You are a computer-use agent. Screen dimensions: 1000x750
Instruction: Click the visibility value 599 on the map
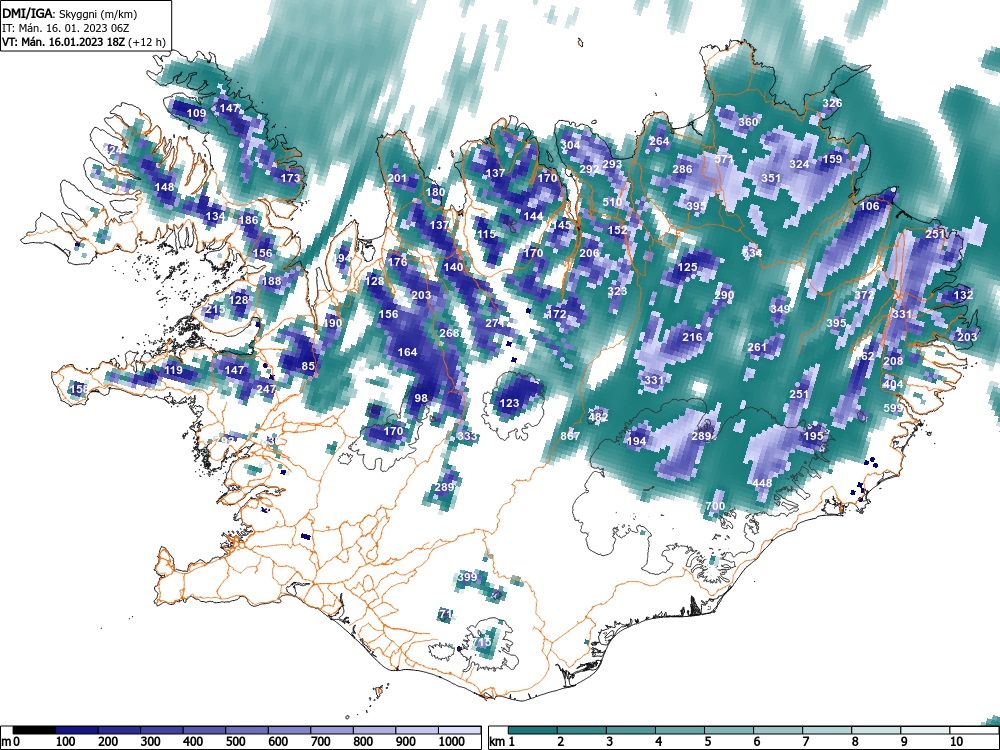click(x=893, y=408)
